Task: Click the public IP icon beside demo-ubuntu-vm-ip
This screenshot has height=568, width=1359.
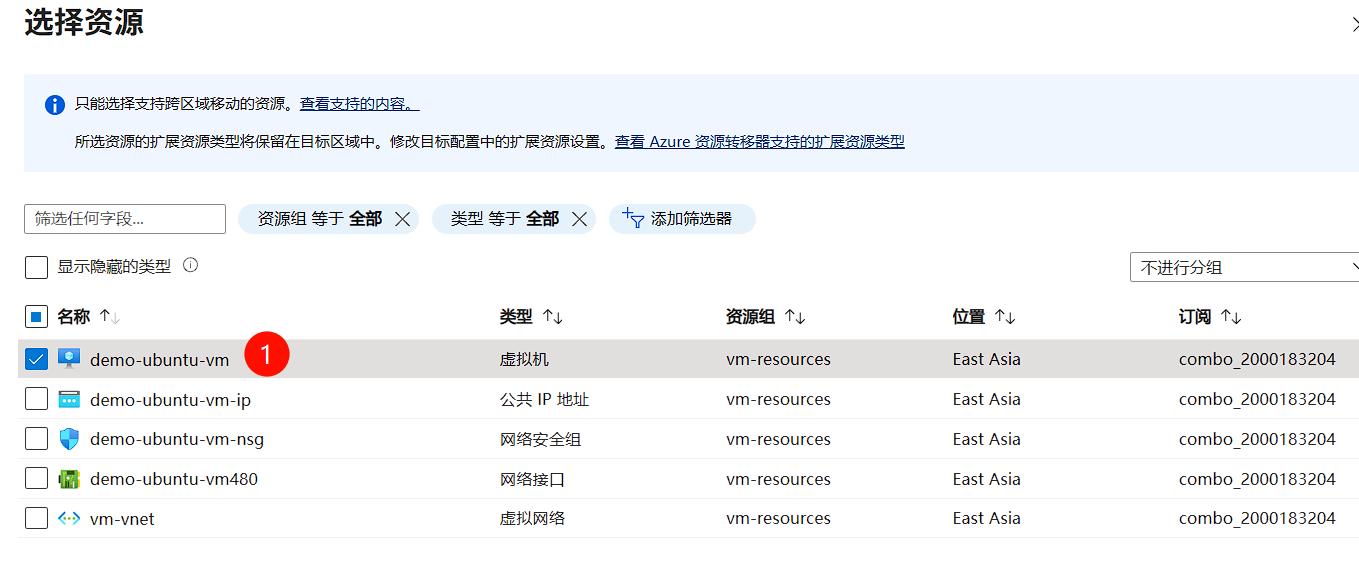Action: pyautogui.click(x=68, y=399)
